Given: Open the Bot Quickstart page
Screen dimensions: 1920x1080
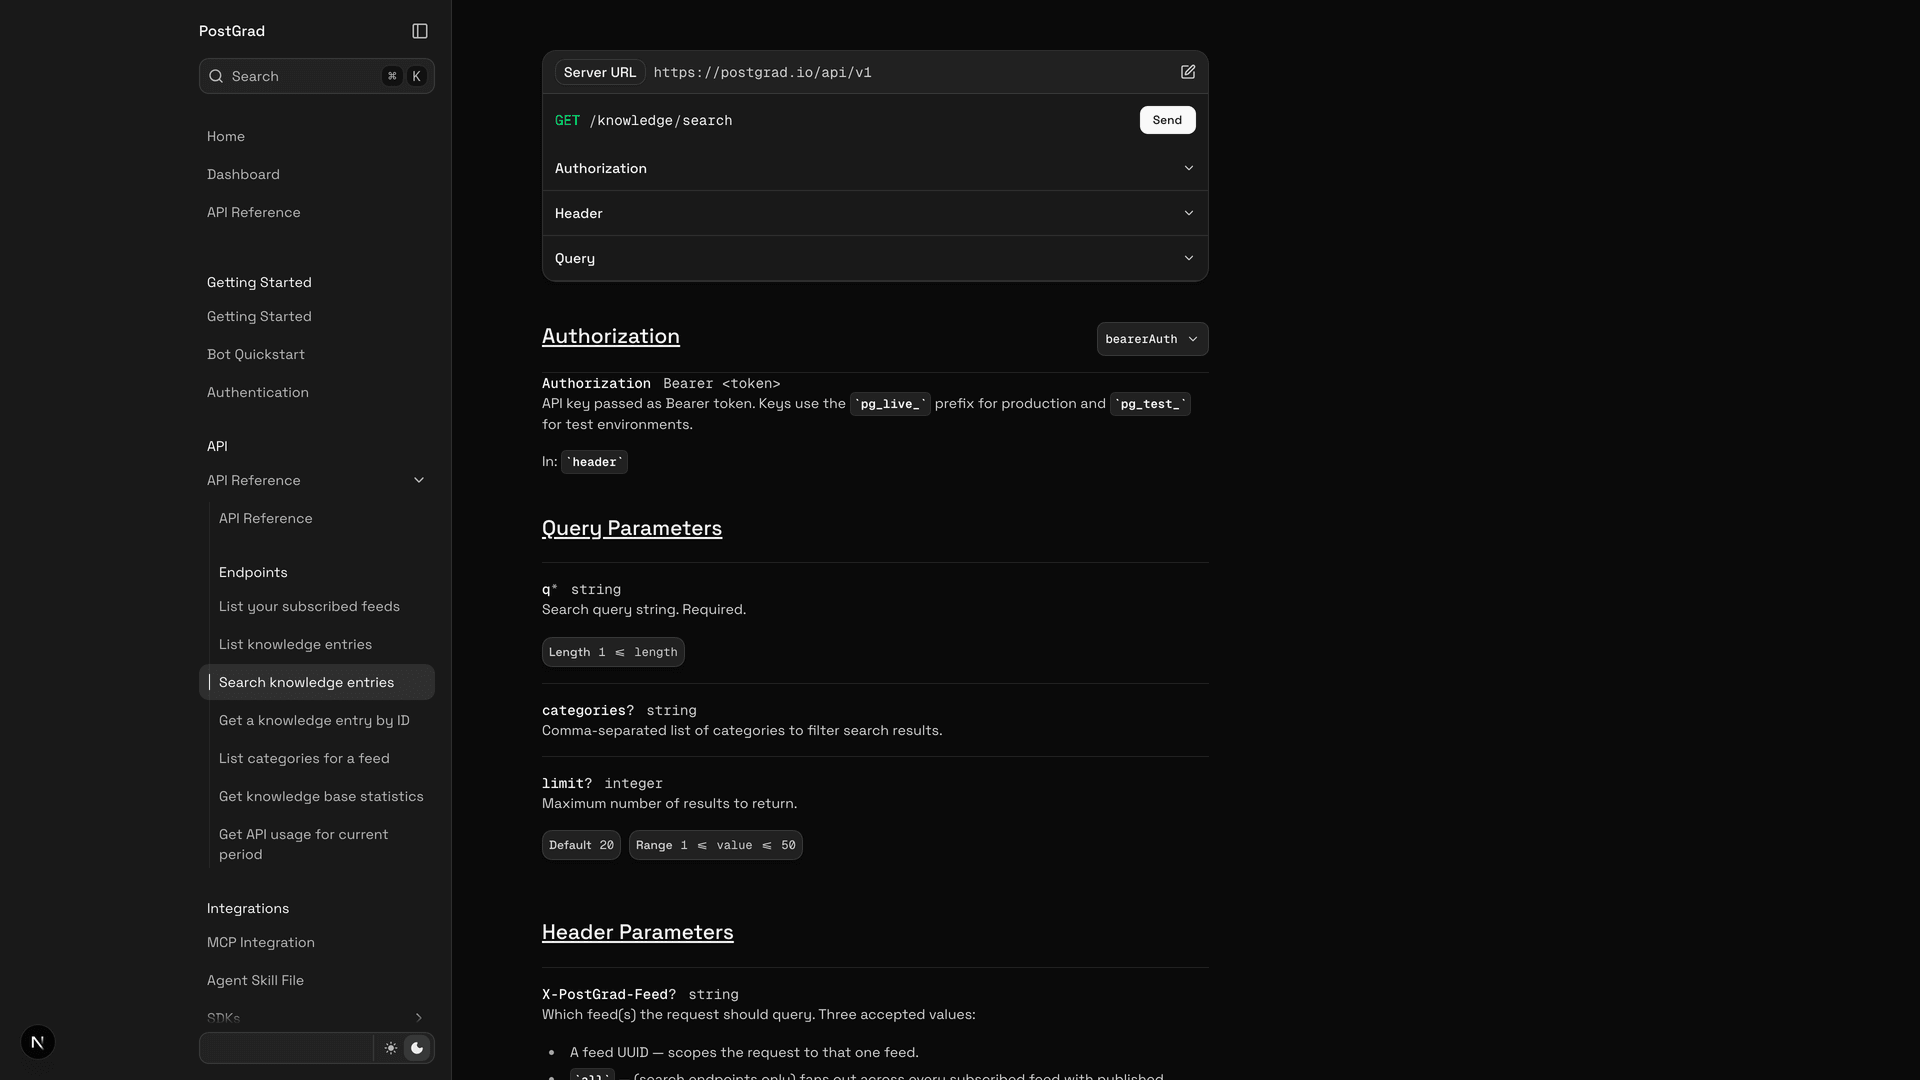Looking at the screenshot, I should (x=256, y=354).
